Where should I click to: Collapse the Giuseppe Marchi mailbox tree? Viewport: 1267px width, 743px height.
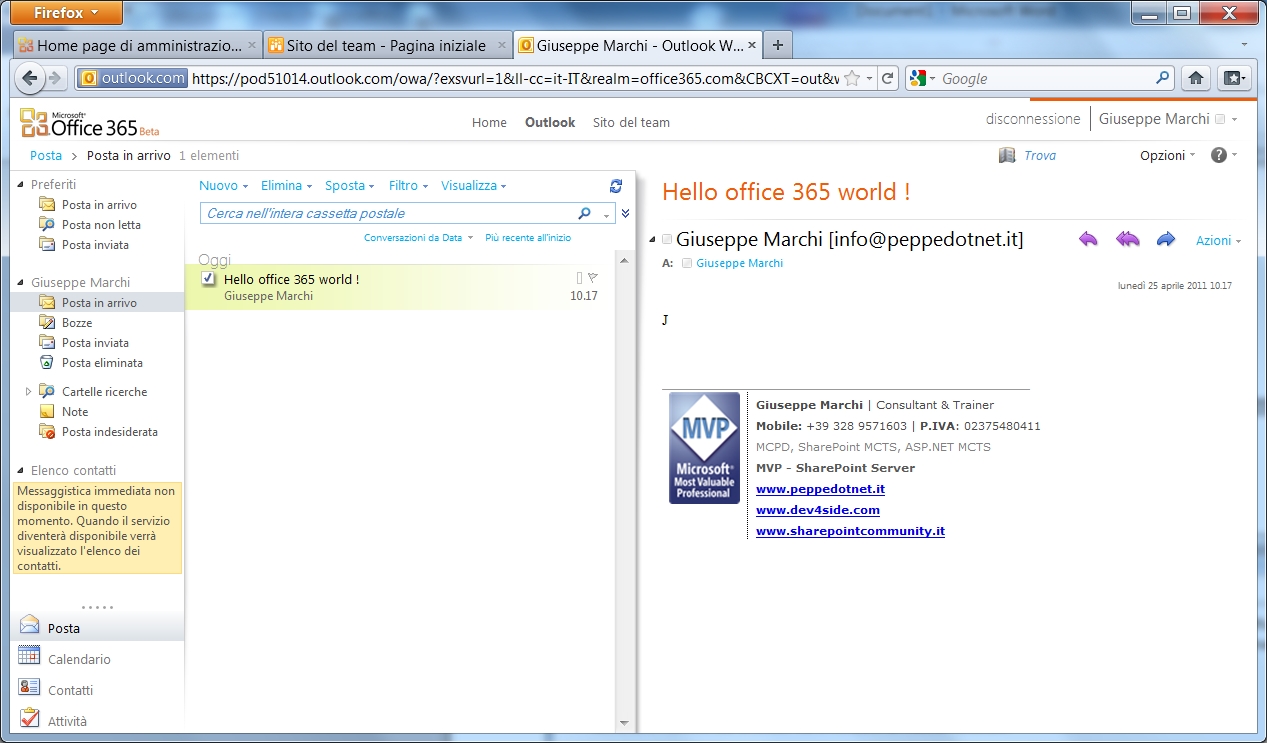click(x=22, y=283)
